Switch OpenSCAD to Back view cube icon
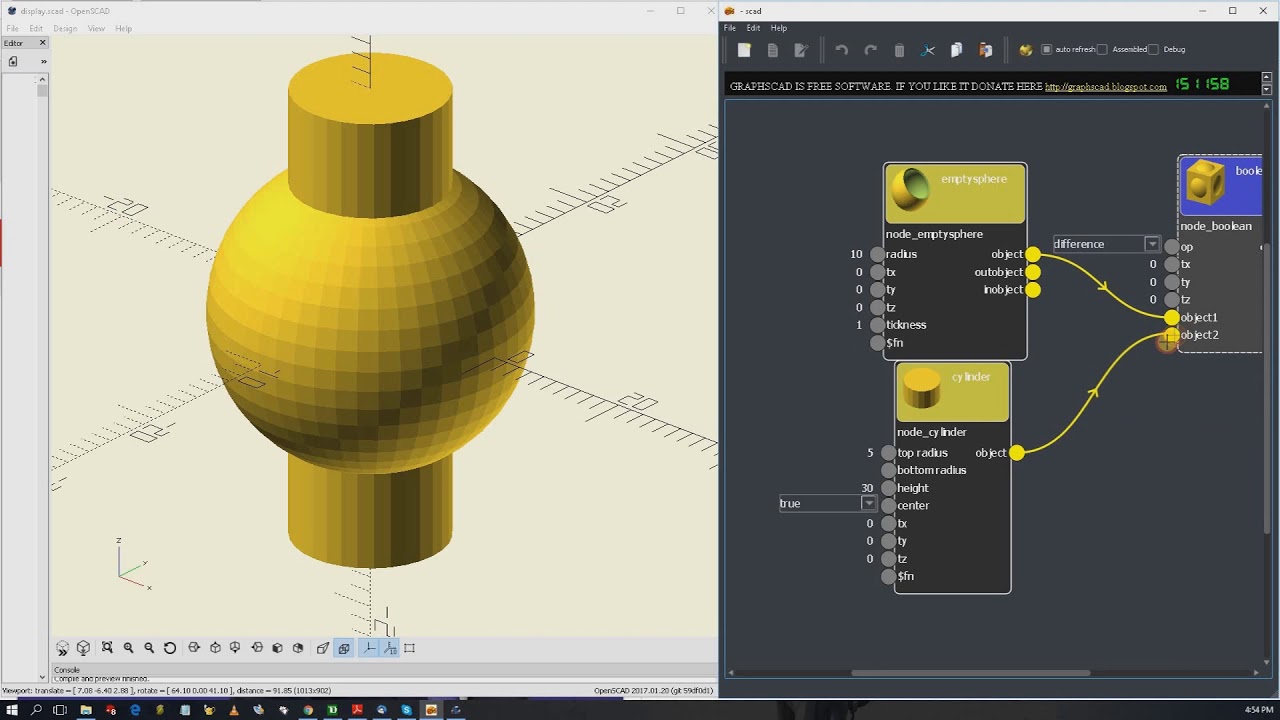The width and height of the screenshot is (1280, 720). tap(298, 648)
